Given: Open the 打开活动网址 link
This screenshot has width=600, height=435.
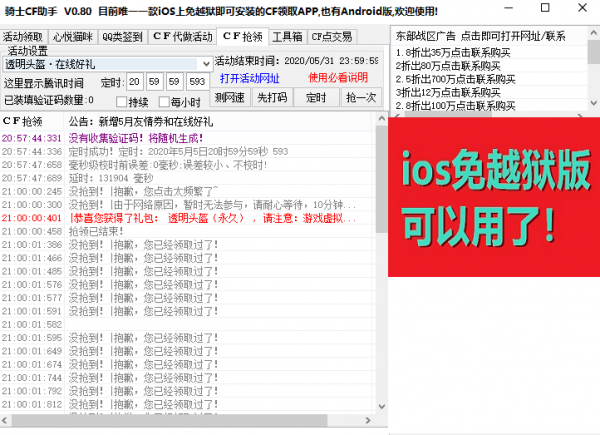Looking at the screenshot, I should click(249, 78).
